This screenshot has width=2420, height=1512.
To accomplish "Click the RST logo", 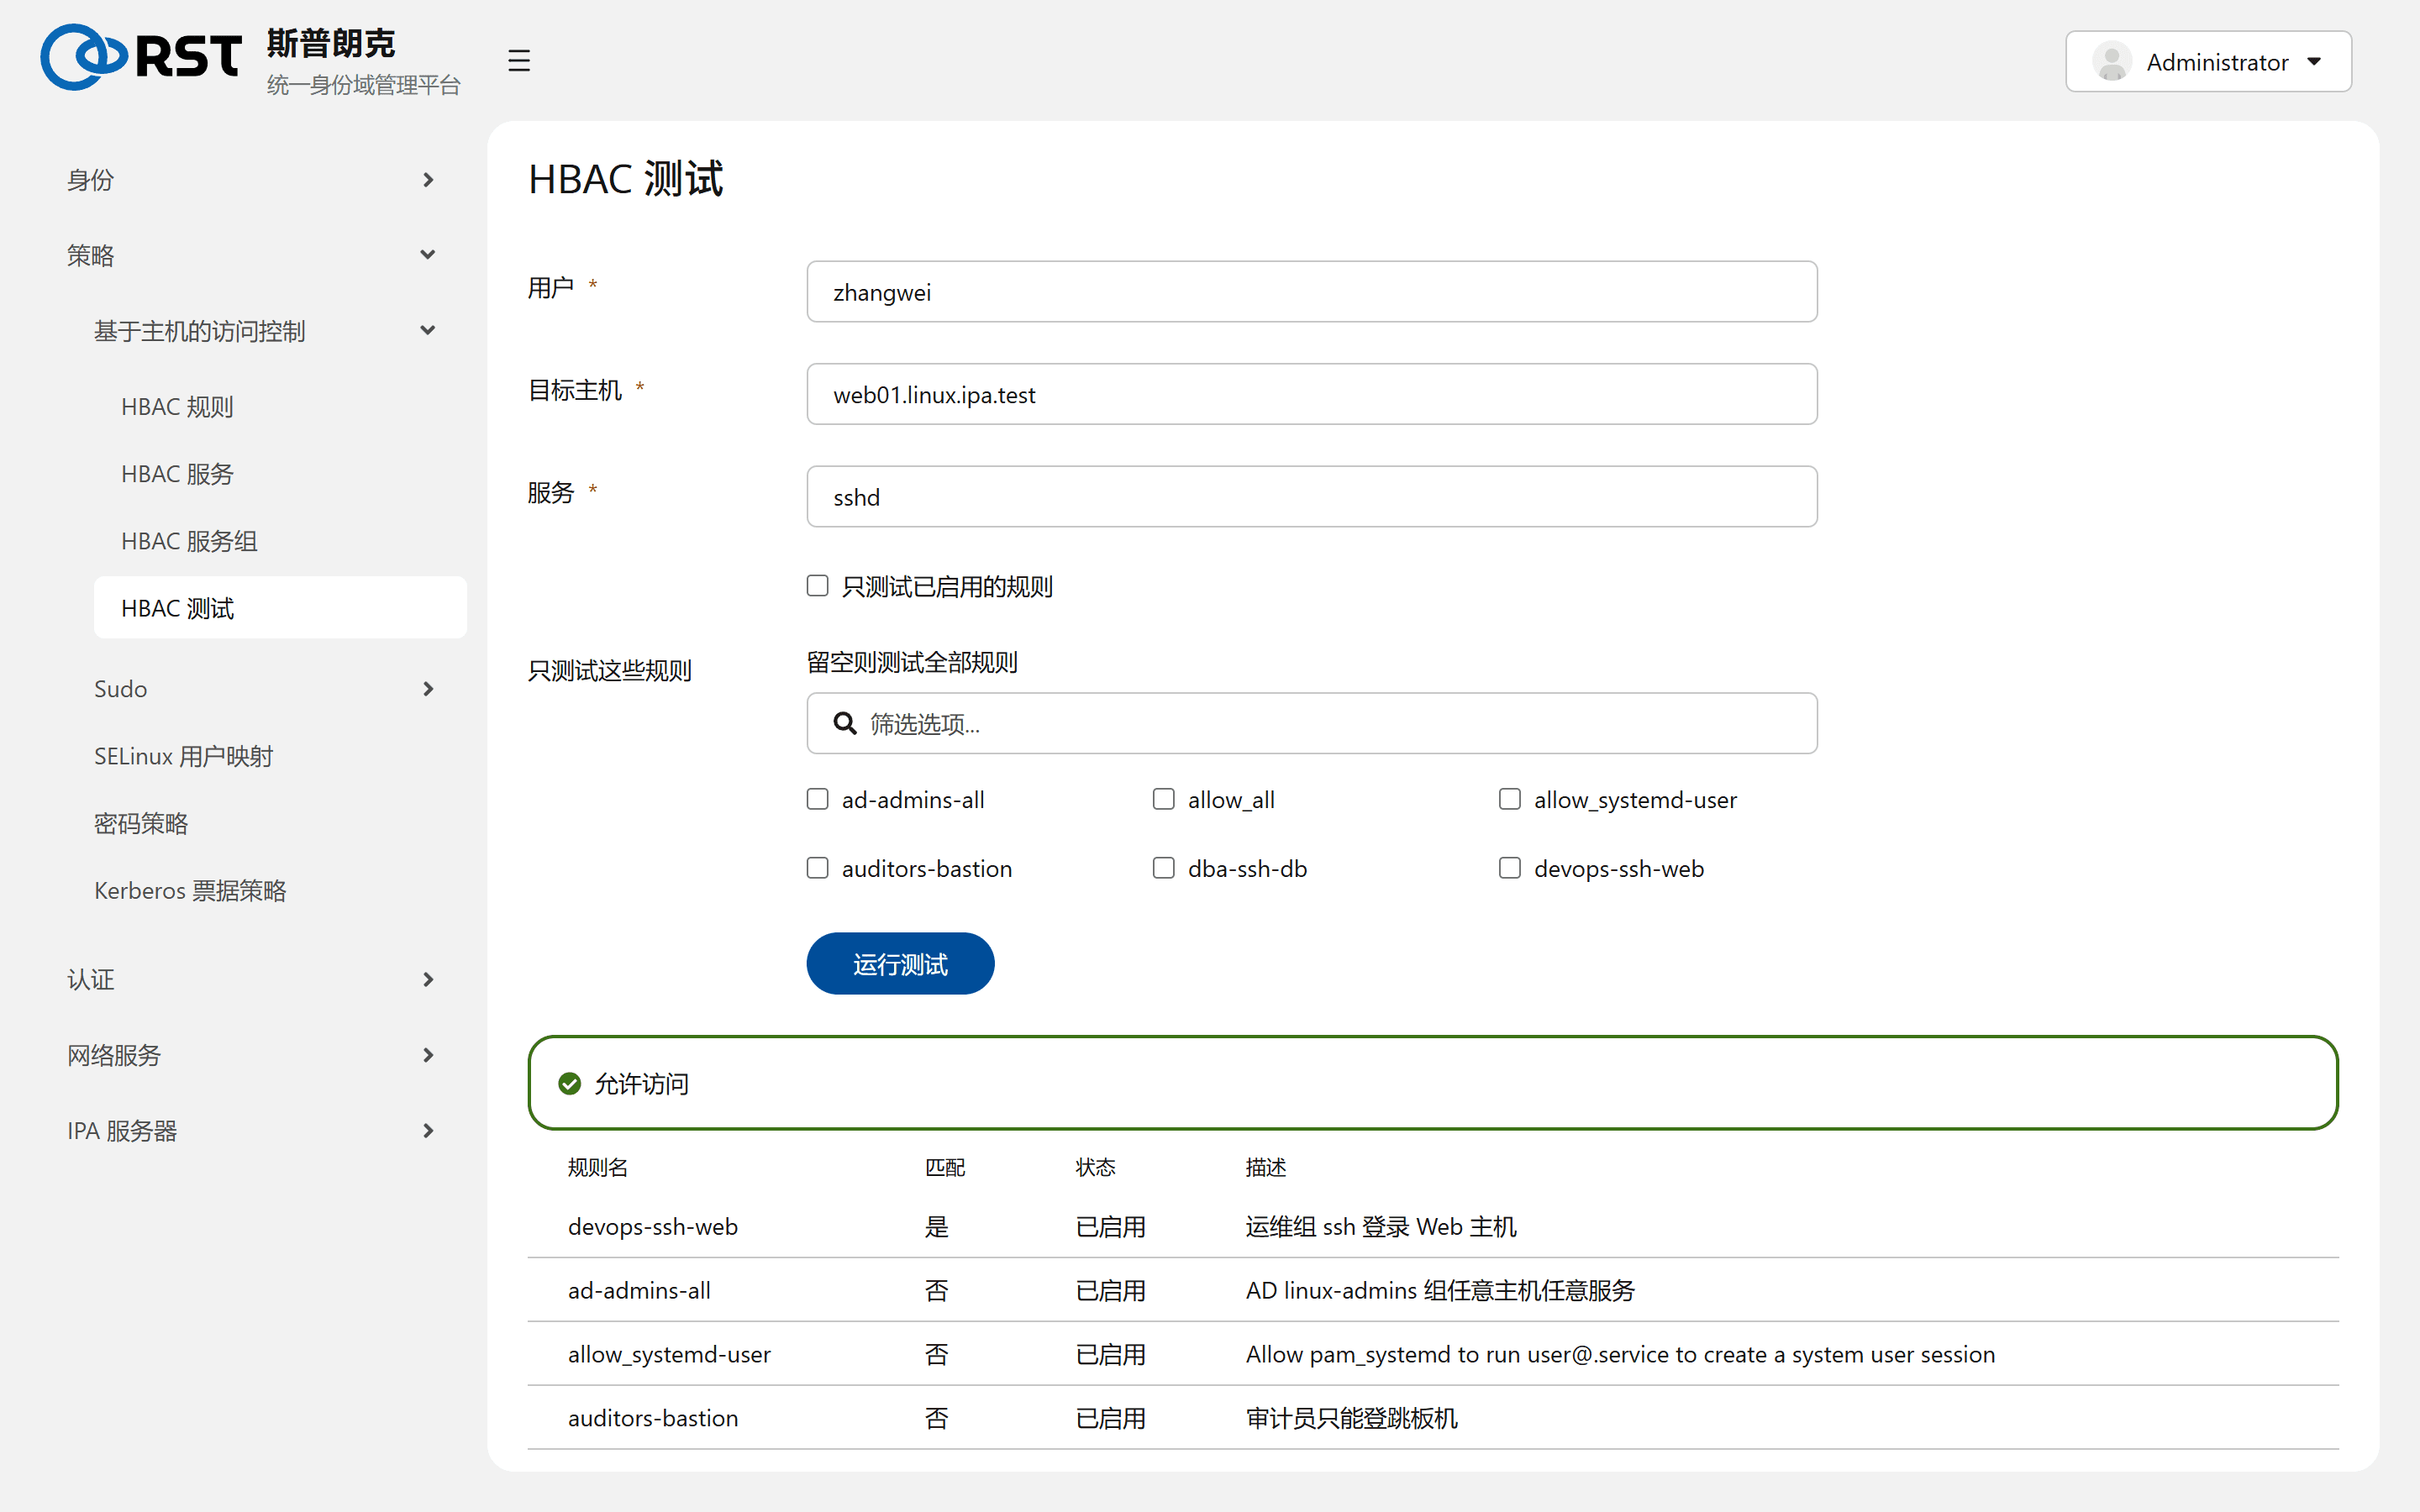I will (141, 57).
